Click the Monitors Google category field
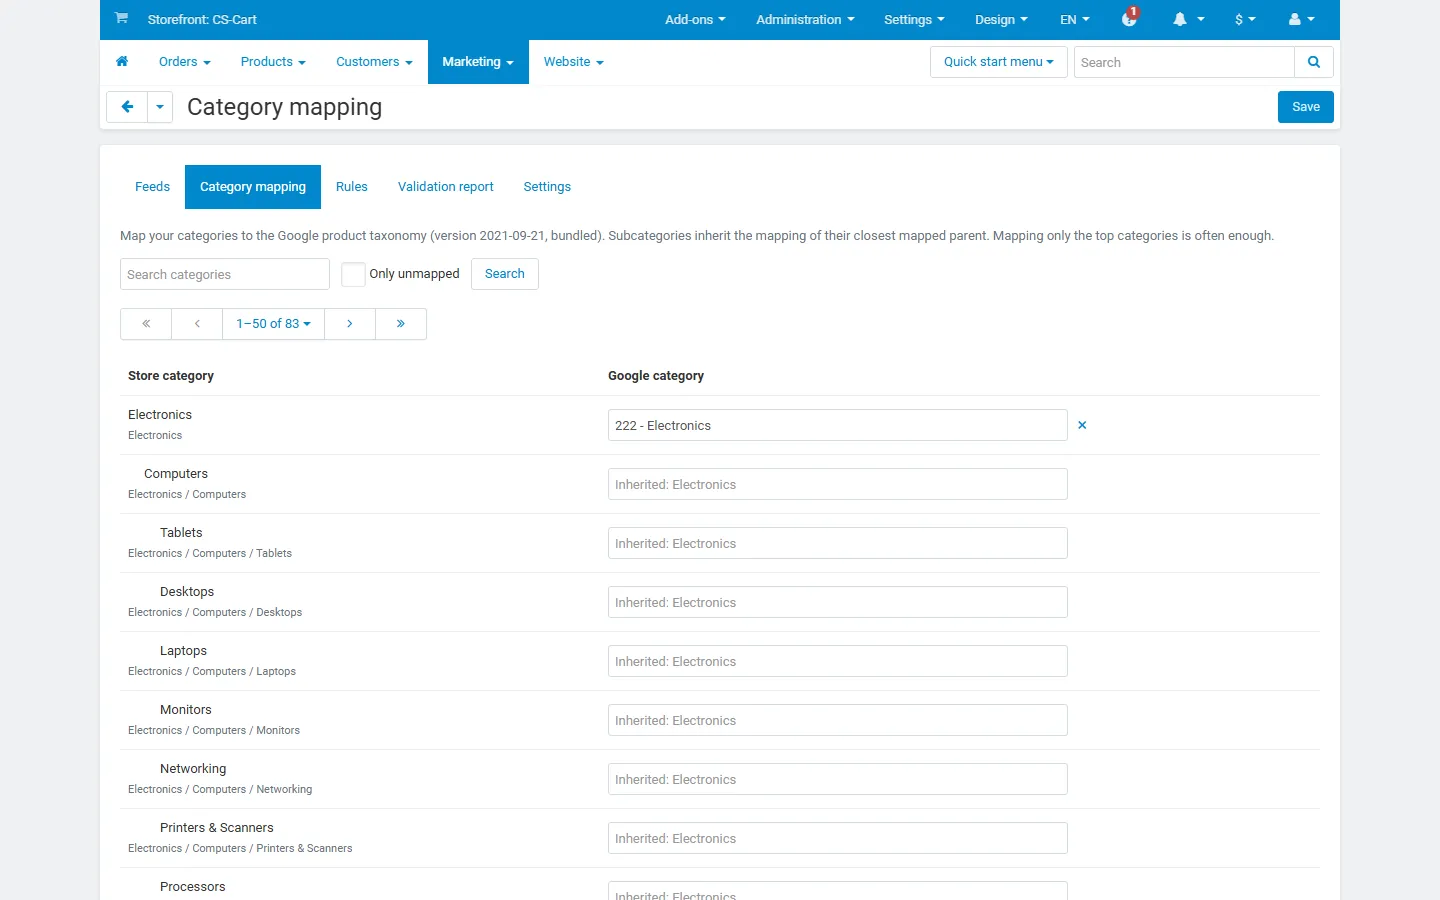This screenshot has width=1440, height=900. click(838, 720)
